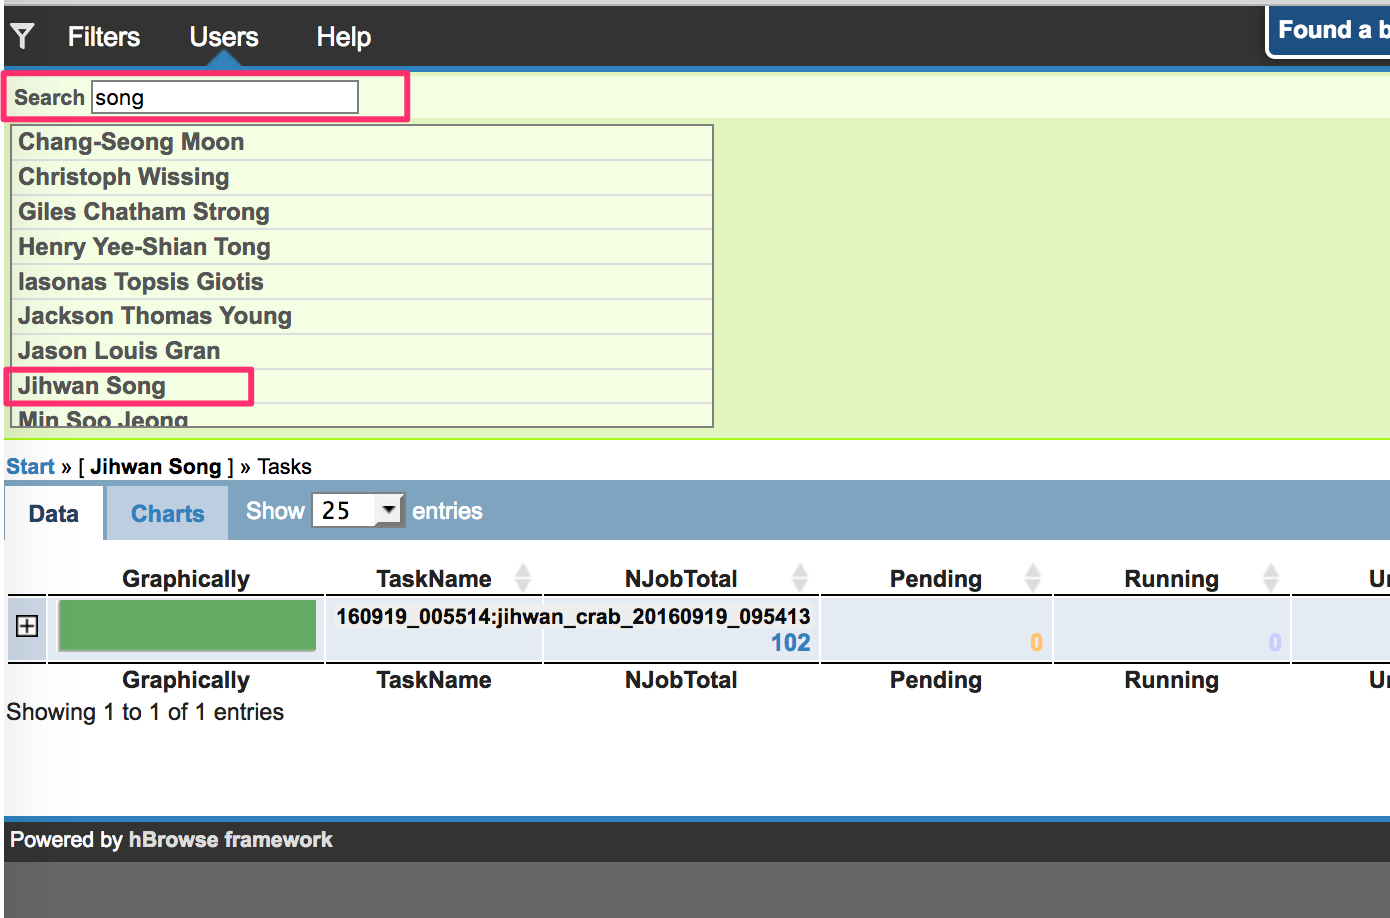Select Jackson Thomas Young in results

click(155, 316)
